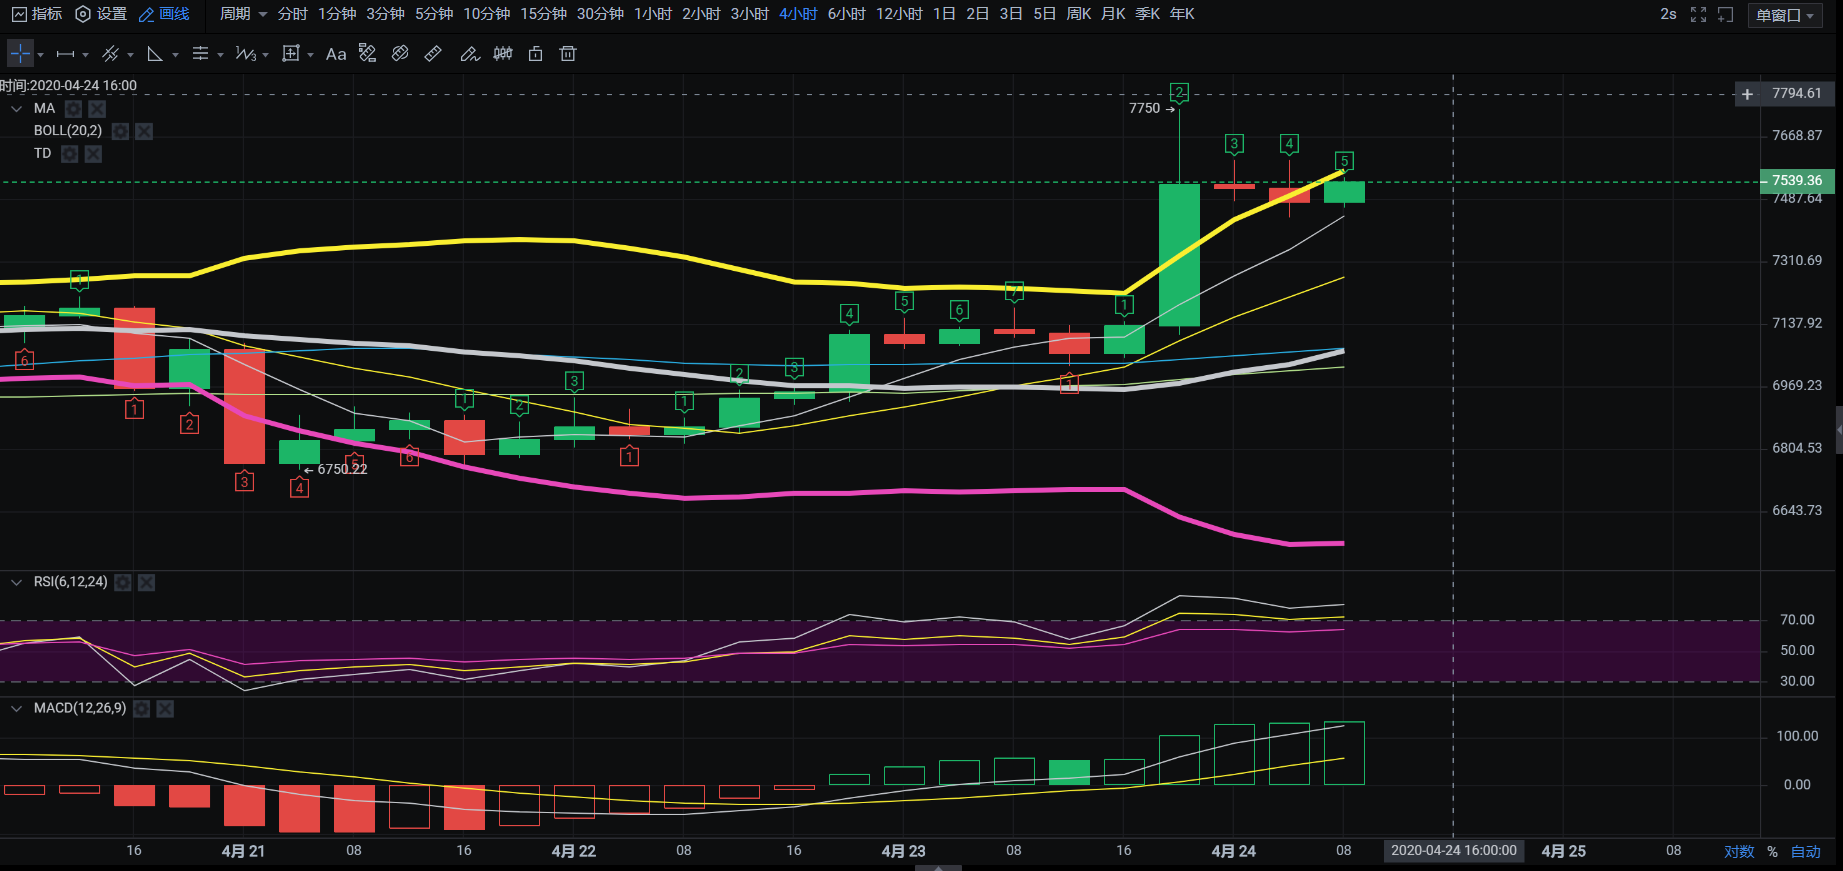Select the parallel channel drawing tool
The height and width of the screenshot is (871, 1843).
[111, 54]
